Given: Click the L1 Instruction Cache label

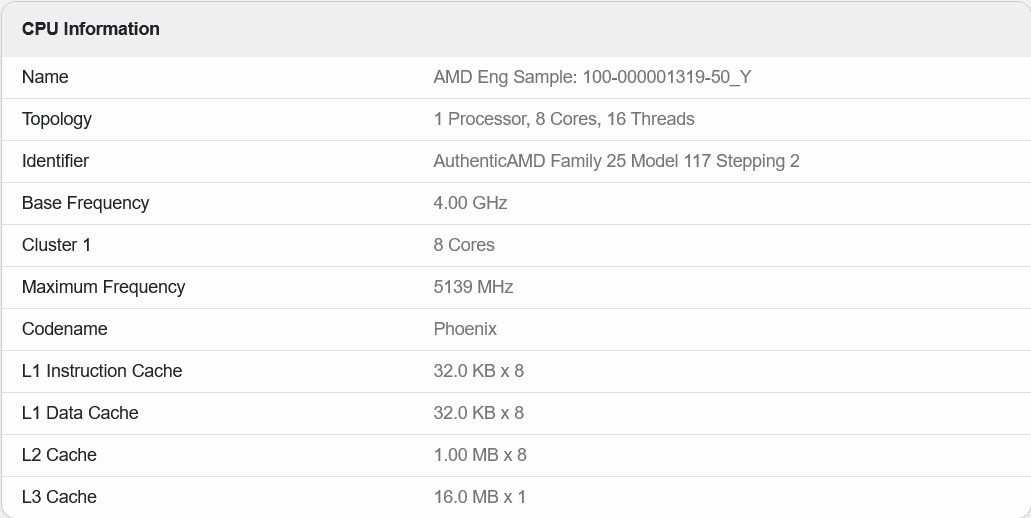Looking at the screenshot, I should pyautogui.click(x=102, y=371).
